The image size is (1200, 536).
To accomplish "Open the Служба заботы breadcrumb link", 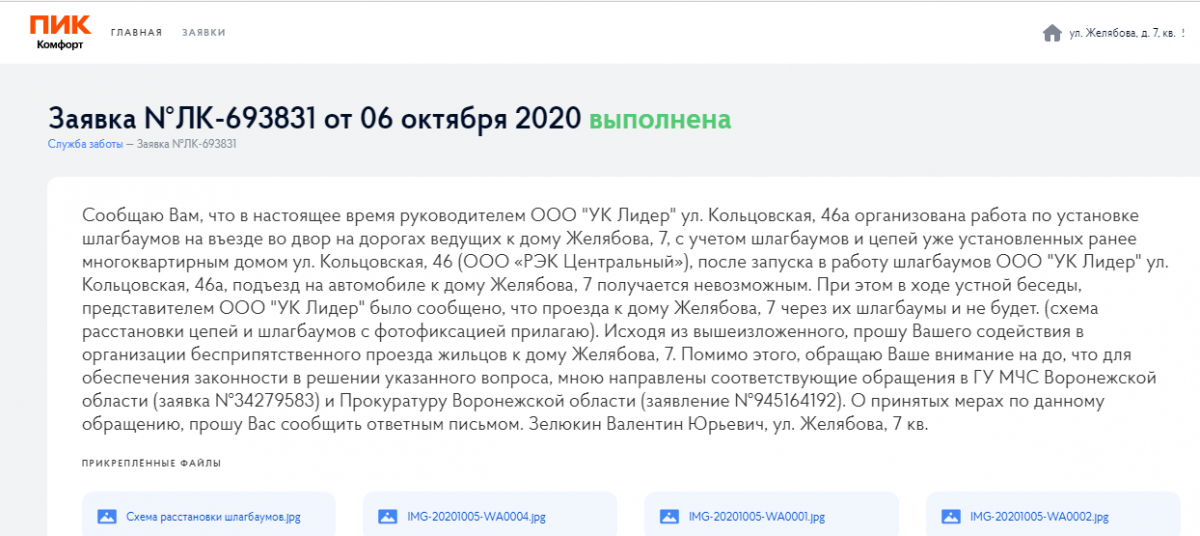I will 85,144.
